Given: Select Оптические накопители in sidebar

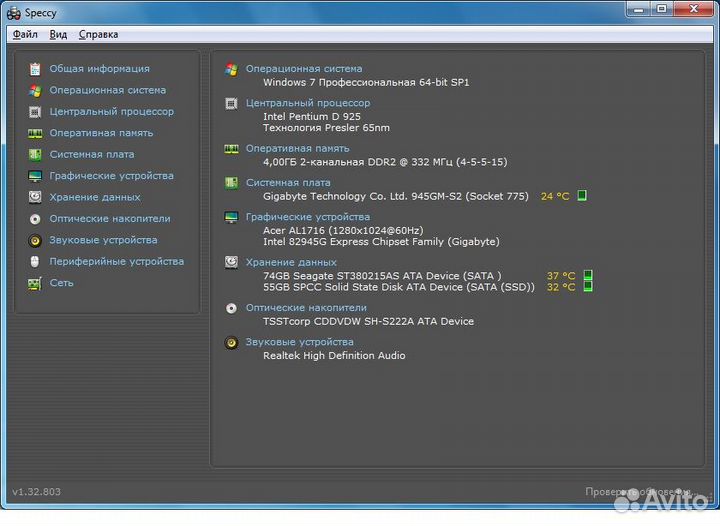Looking at the screenshot, I should [x=110, y=219].
